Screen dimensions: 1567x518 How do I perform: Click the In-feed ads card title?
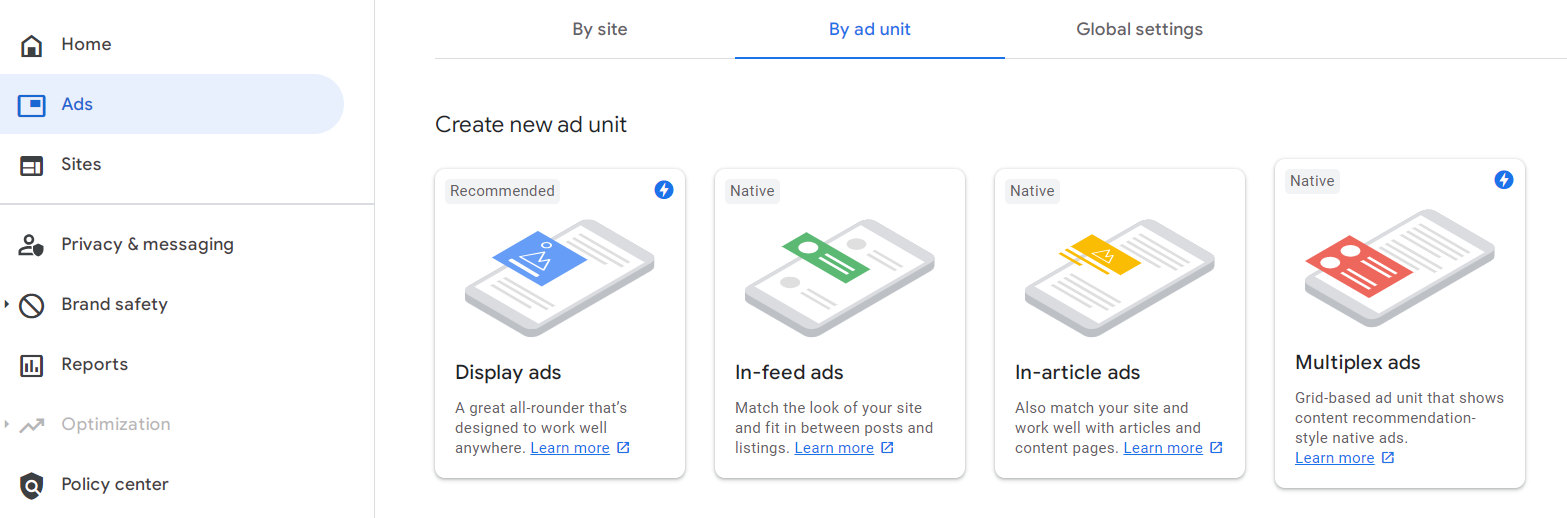point(789,373)
